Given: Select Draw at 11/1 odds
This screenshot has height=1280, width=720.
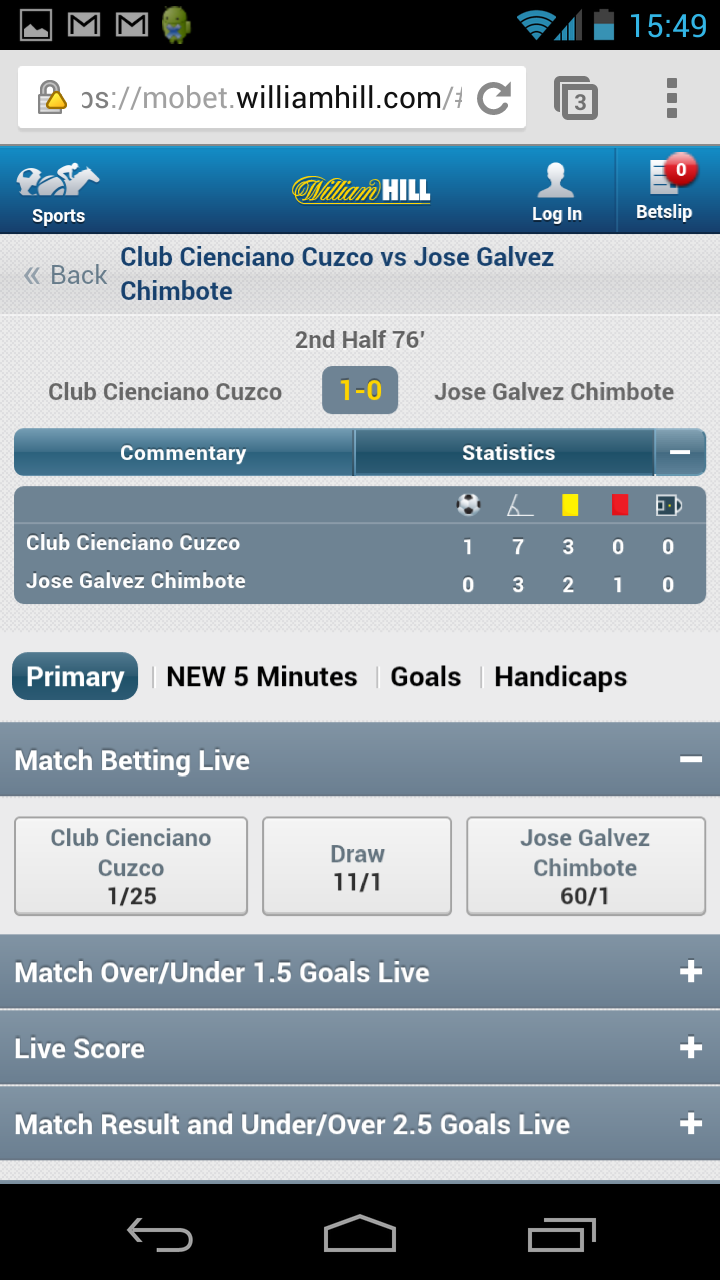Looking at the screenshot, I should 357,866.
